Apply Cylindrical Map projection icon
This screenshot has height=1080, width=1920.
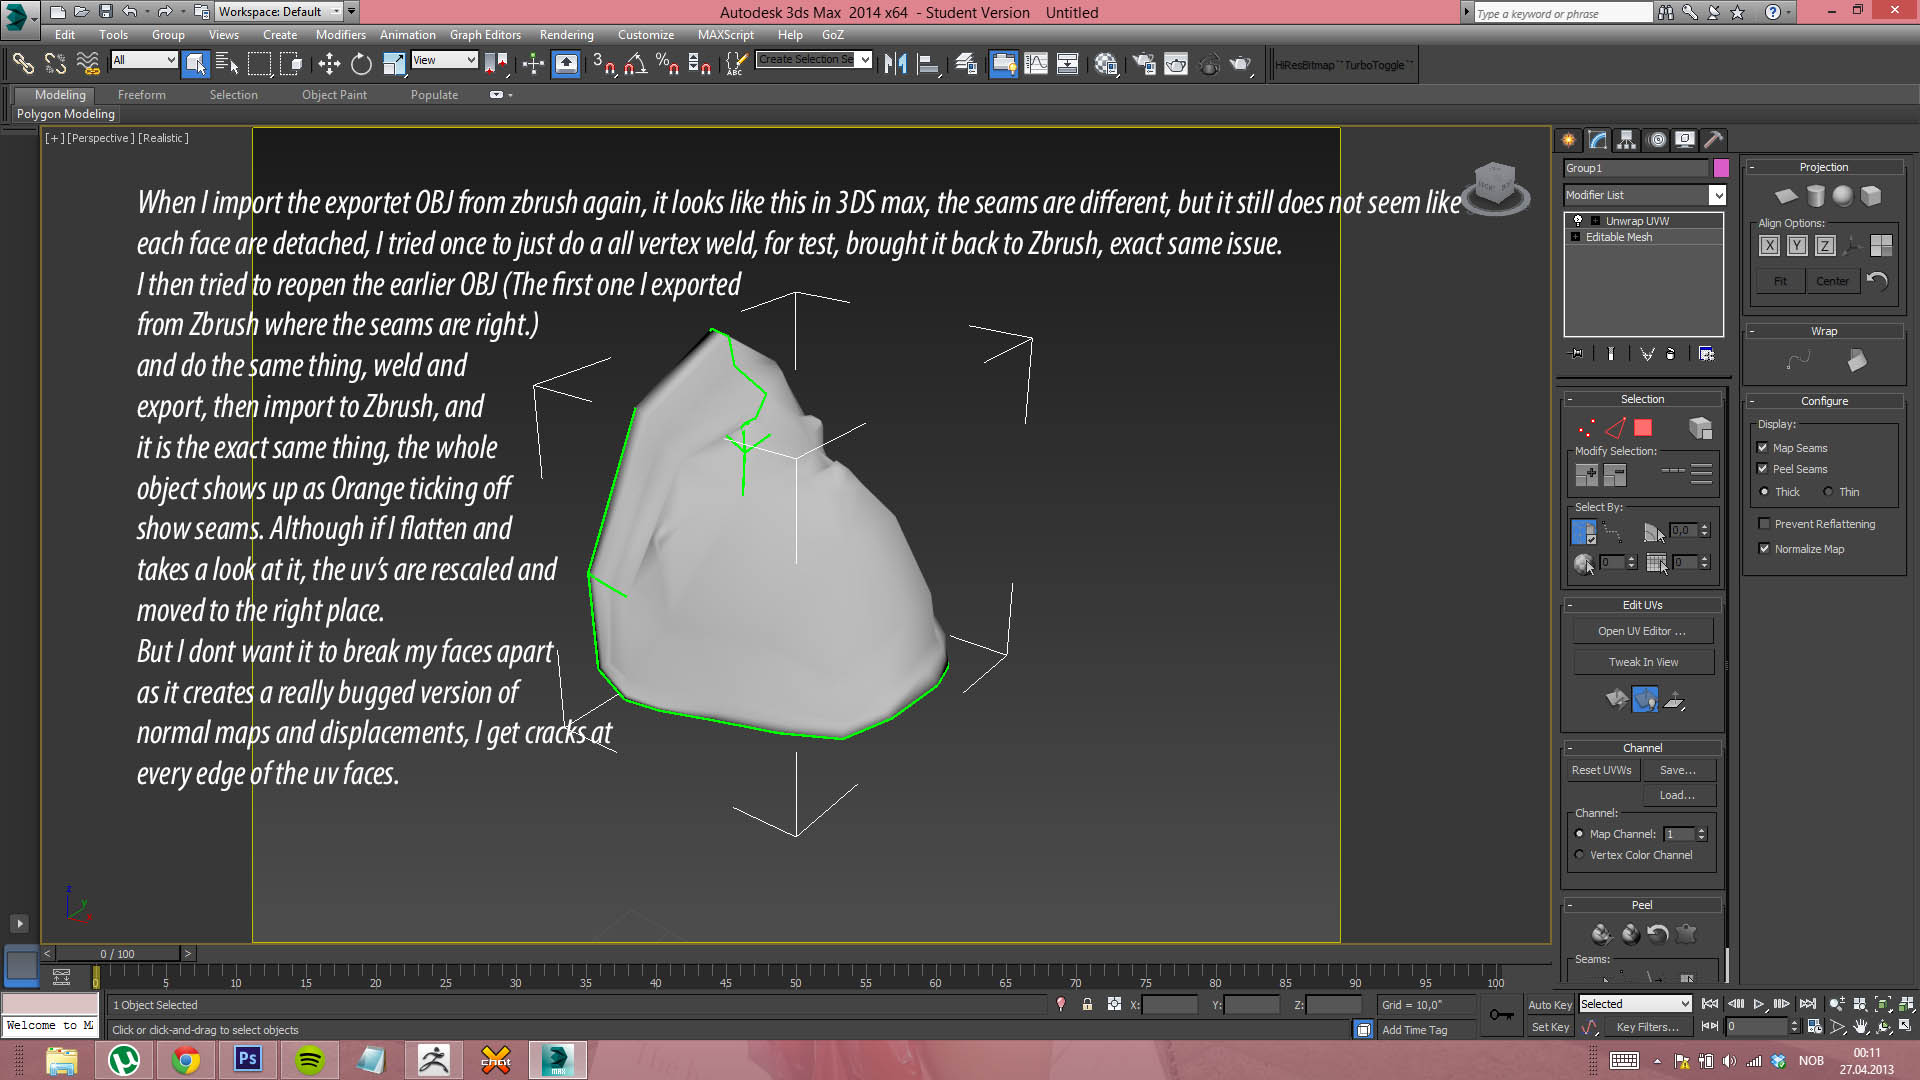(1815, 195)
